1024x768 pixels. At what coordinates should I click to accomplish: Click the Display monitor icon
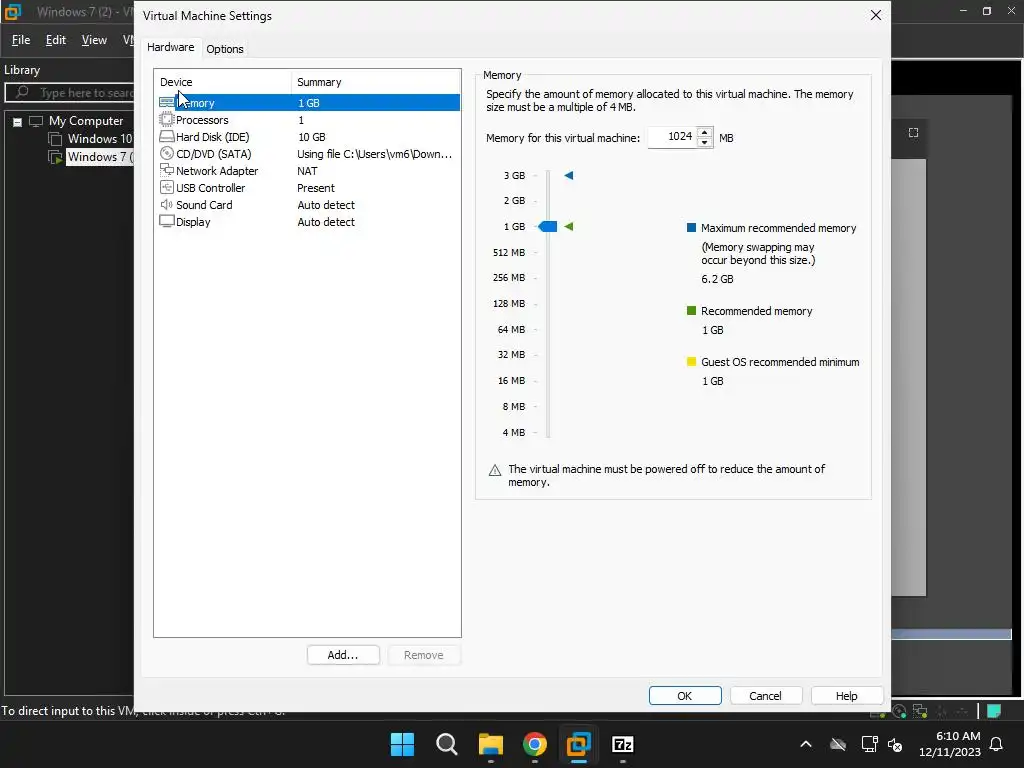tap(167, 221)
